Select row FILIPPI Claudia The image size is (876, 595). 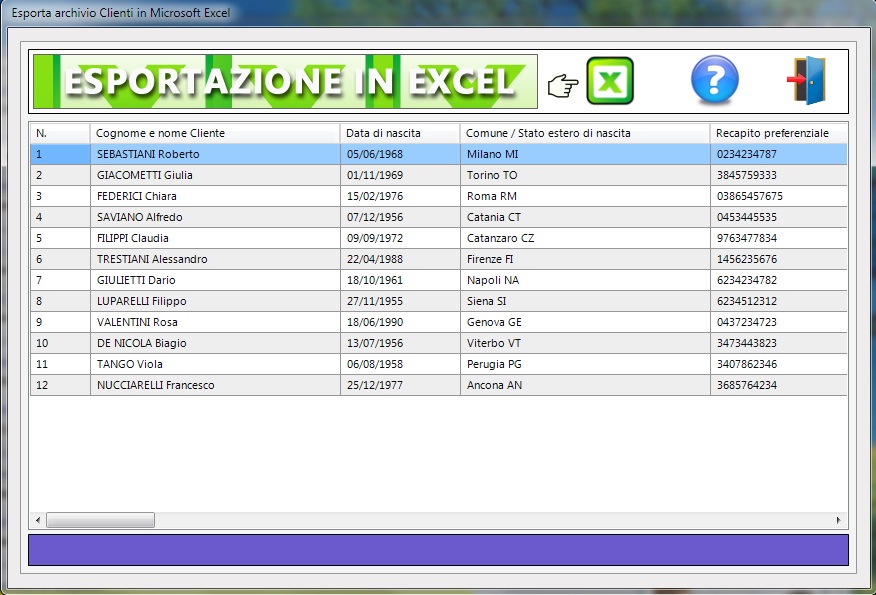(439, 238)
